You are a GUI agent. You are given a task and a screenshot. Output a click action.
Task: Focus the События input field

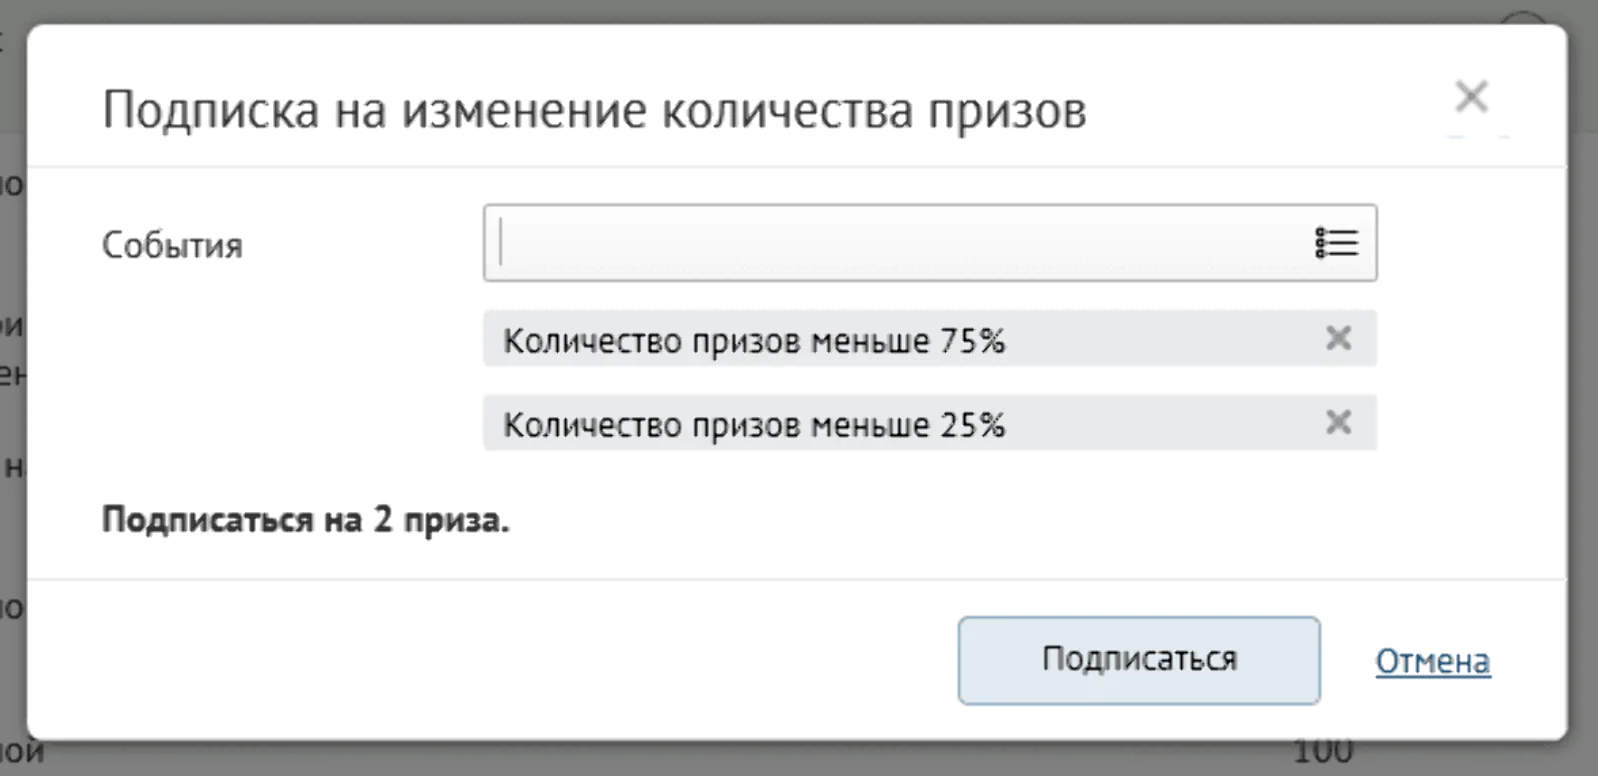(900, 243)
